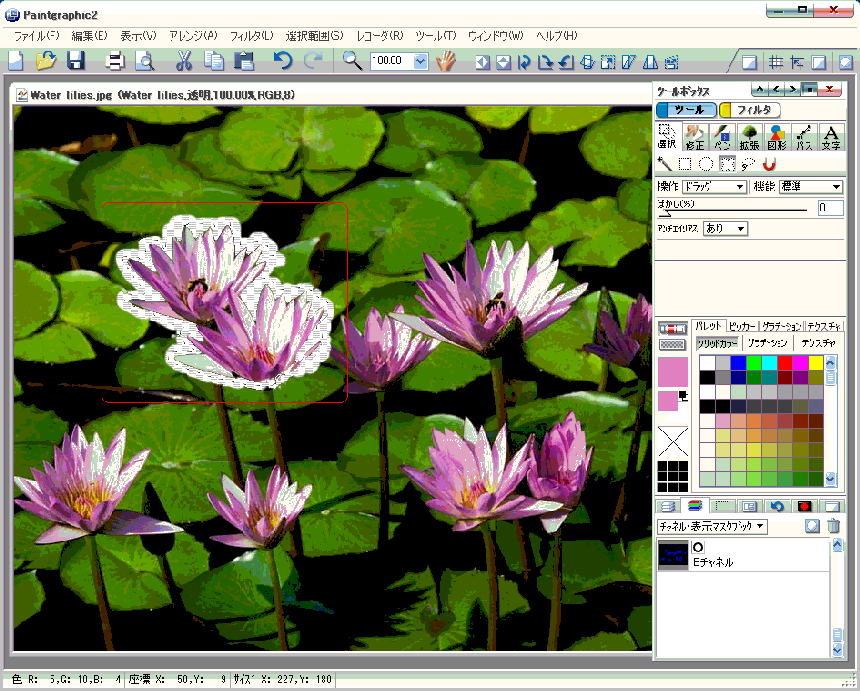This screenshot has width=860, height=691.
Task: Pick the bright red palette swatch
Action: 785,363
